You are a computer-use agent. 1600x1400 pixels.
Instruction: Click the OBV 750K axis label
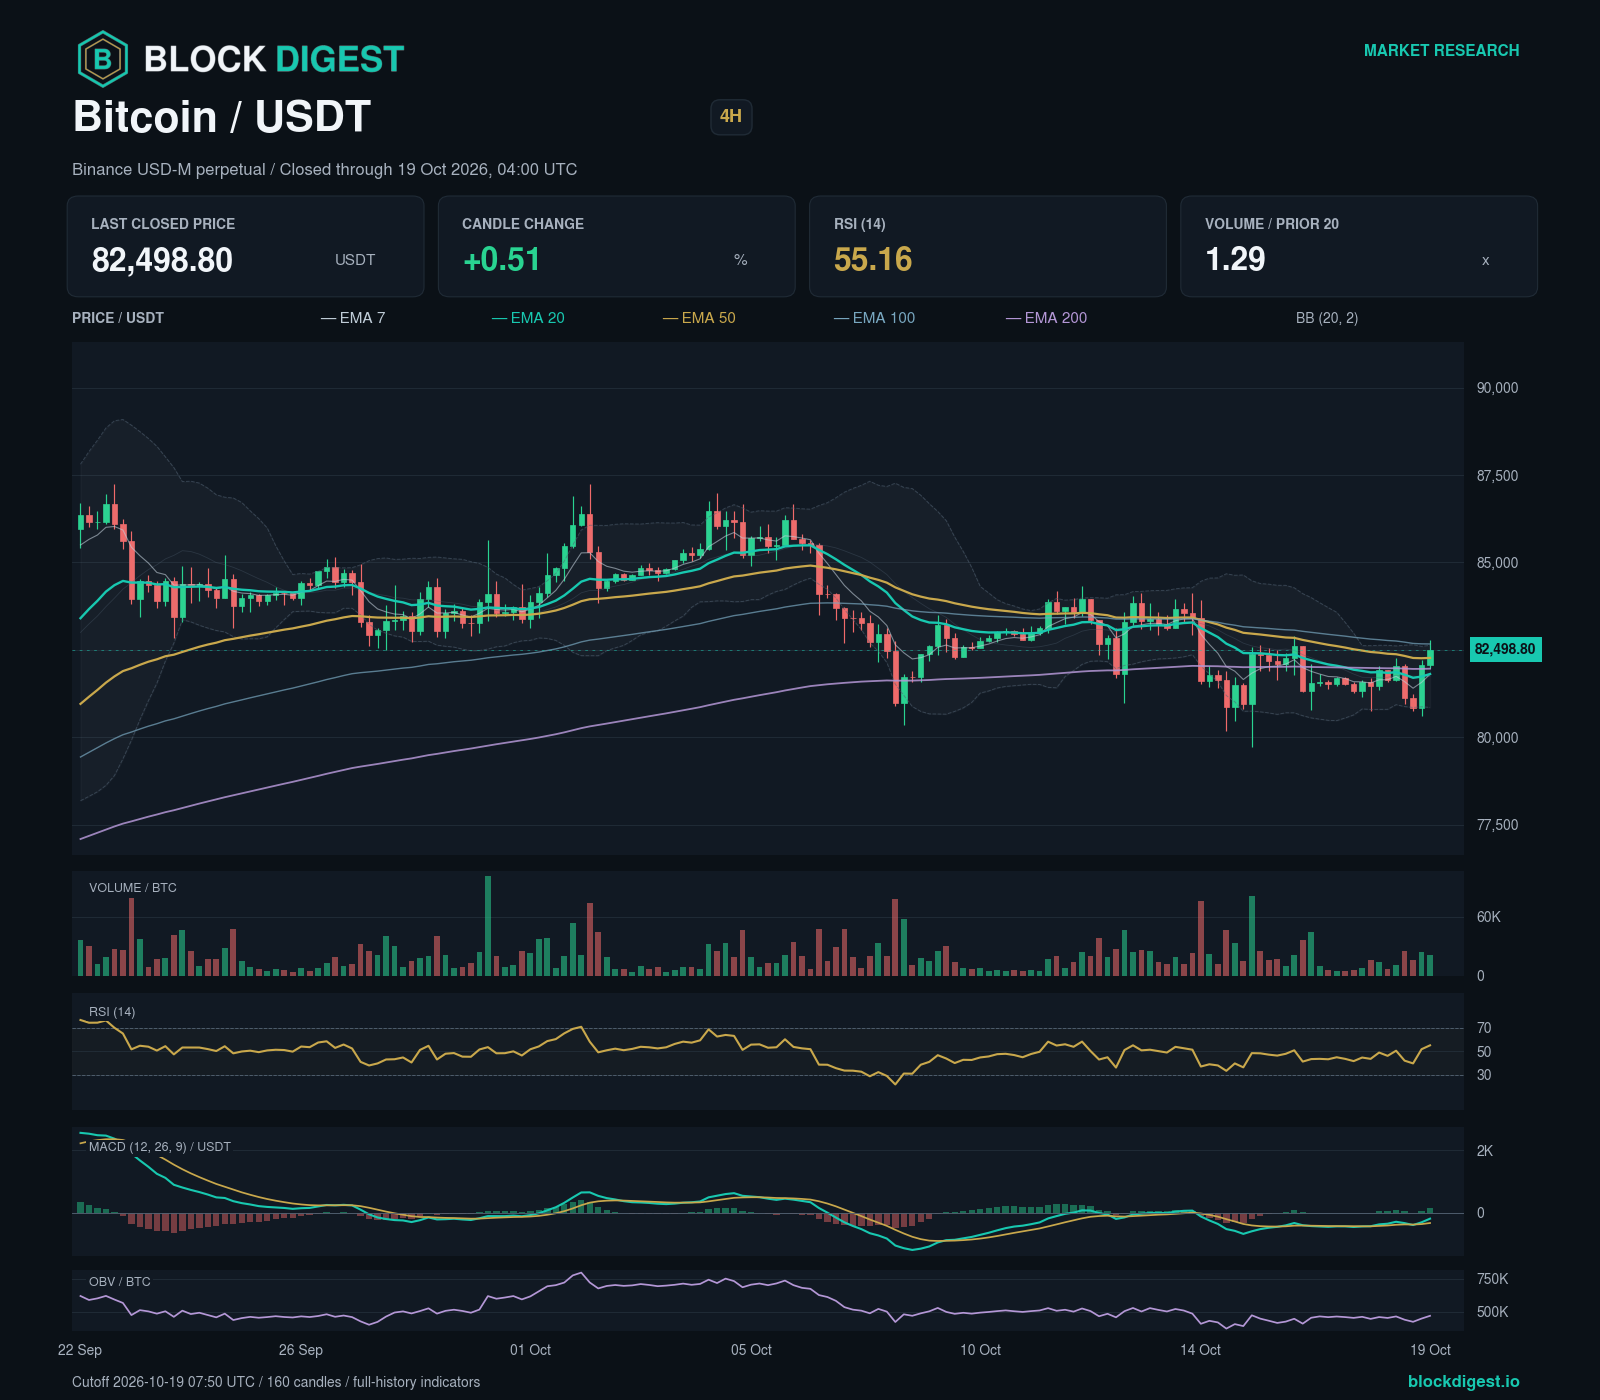pyautogui.click(x=1492, y=1279)
